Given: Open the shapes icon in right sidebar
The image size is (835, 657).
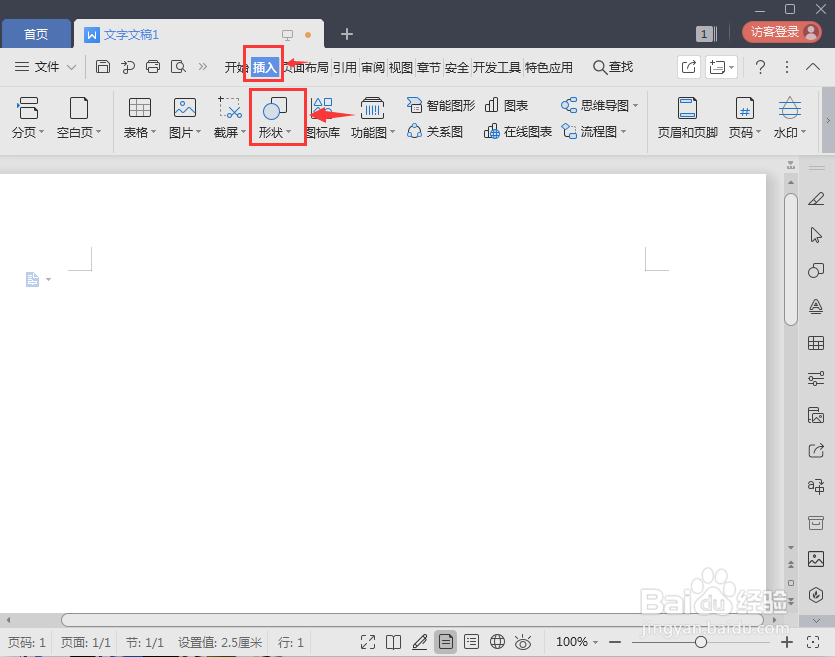Looking at the screenshot, I should click(816, 270).
